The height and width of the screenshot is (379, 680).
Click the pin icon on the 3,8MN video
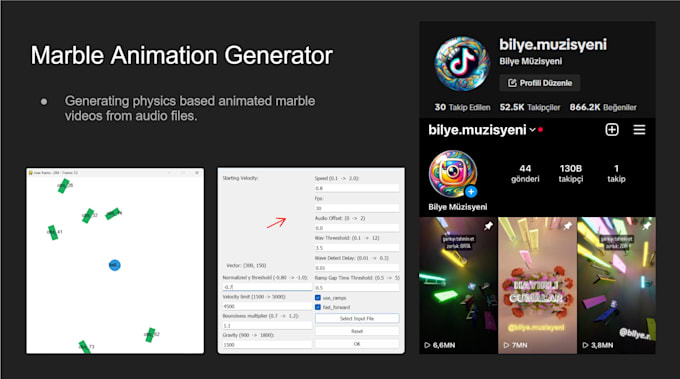pos(647,226)
